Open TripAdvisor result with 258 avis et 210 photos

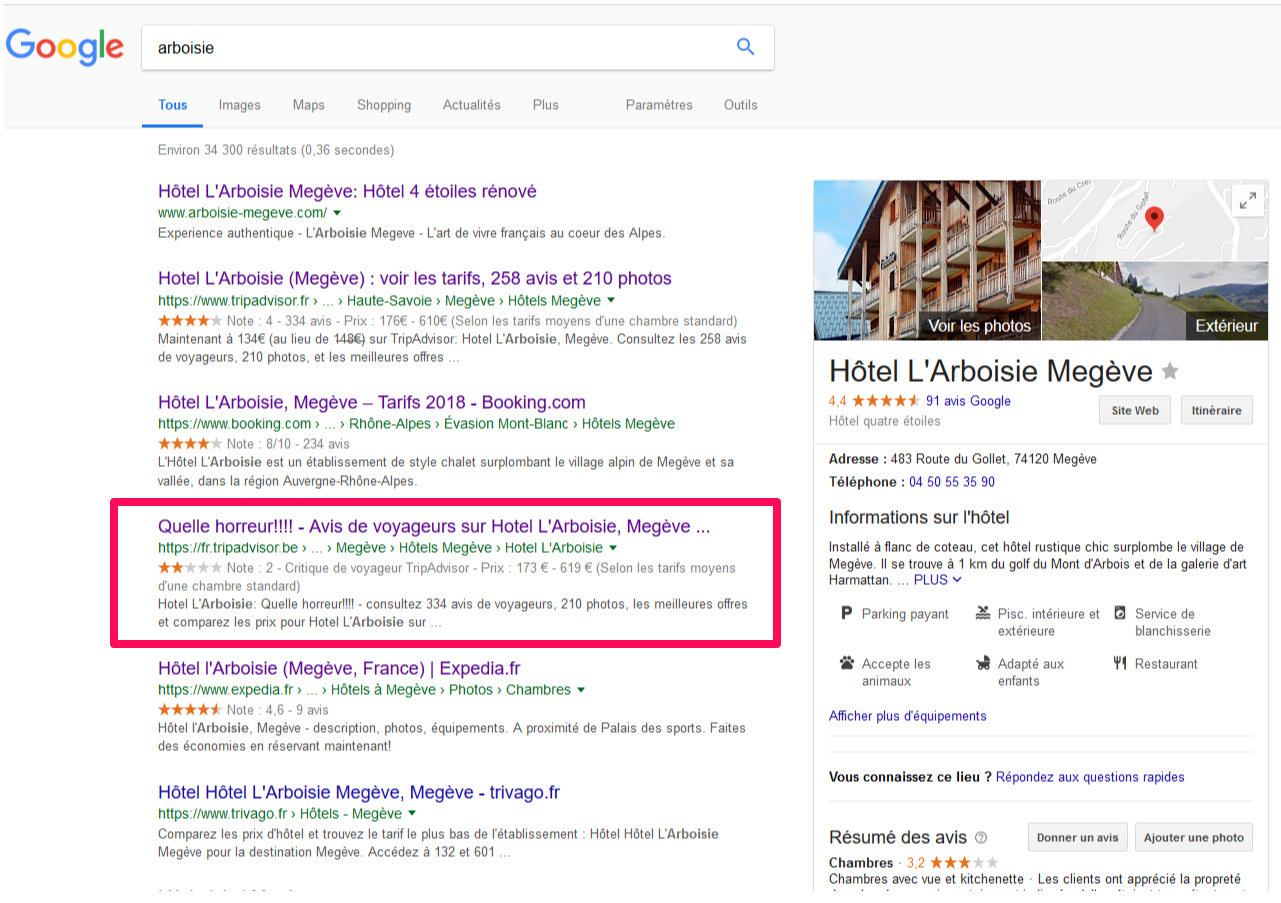click(x=415, y=278)
